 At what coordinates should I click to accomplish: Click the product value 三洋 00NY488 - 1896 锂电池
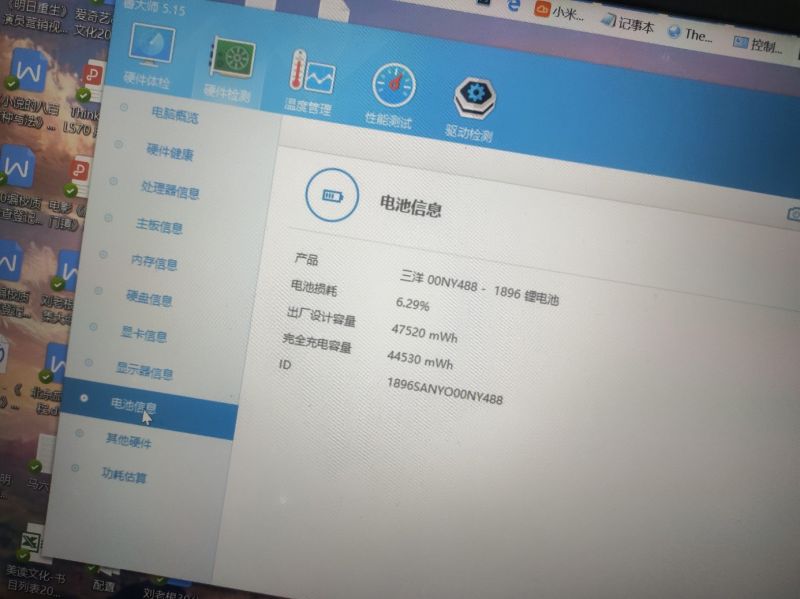[480, 288]
